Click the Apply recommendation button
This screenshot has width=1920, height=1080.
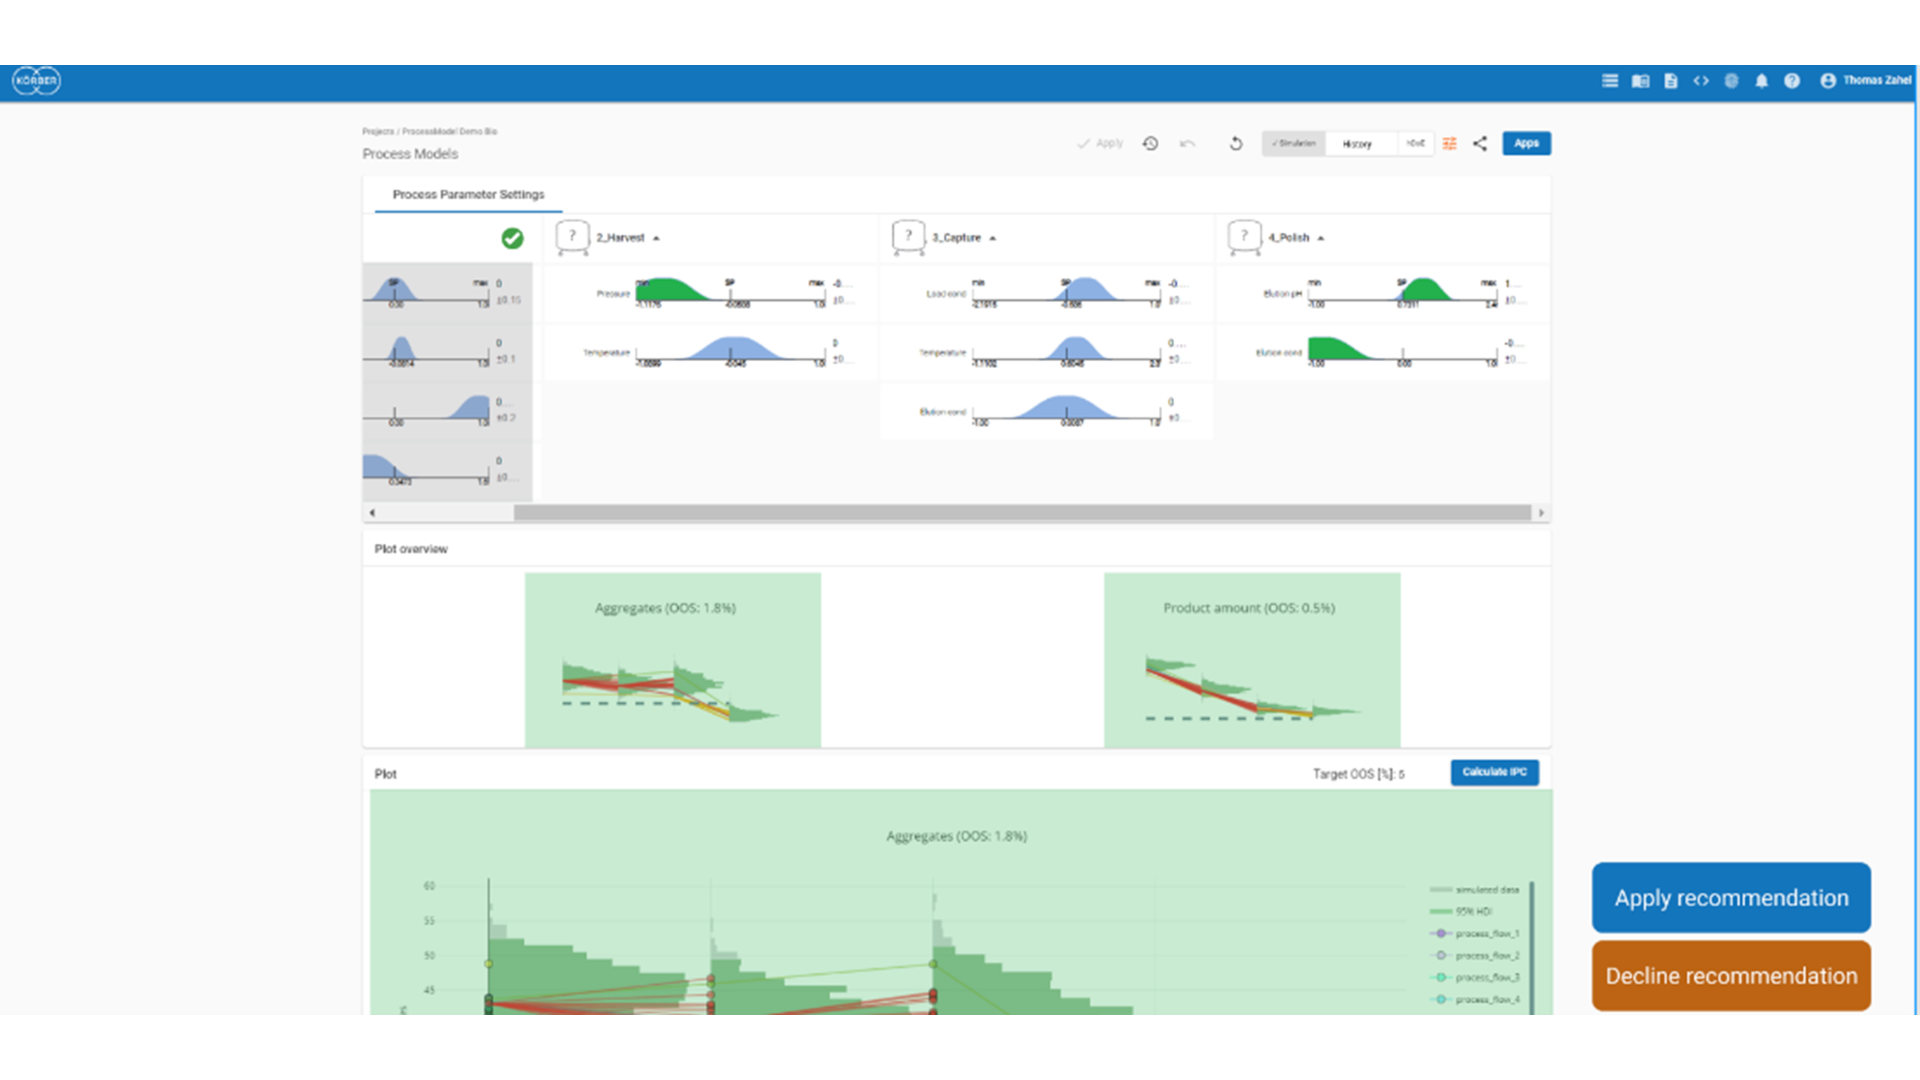1731,898
